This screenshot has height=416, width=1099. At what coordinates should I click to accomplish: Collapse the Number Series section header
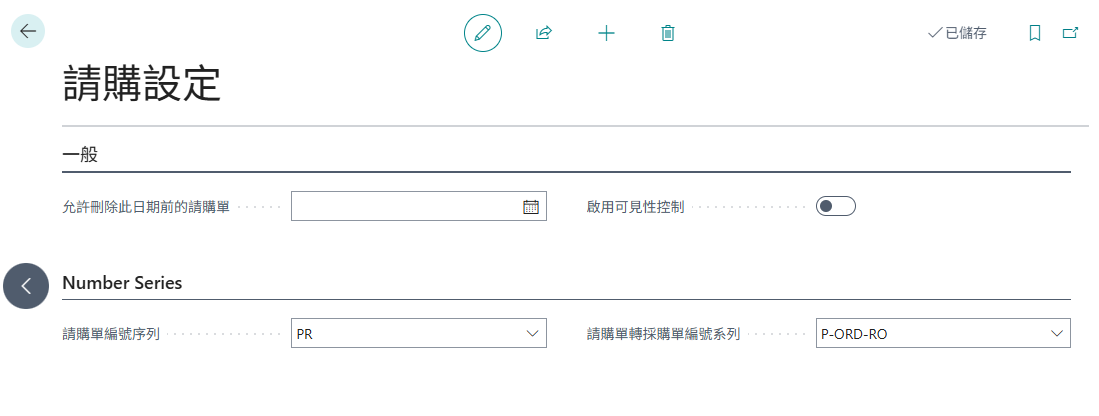pyautogui.click(x=122, y=283)
